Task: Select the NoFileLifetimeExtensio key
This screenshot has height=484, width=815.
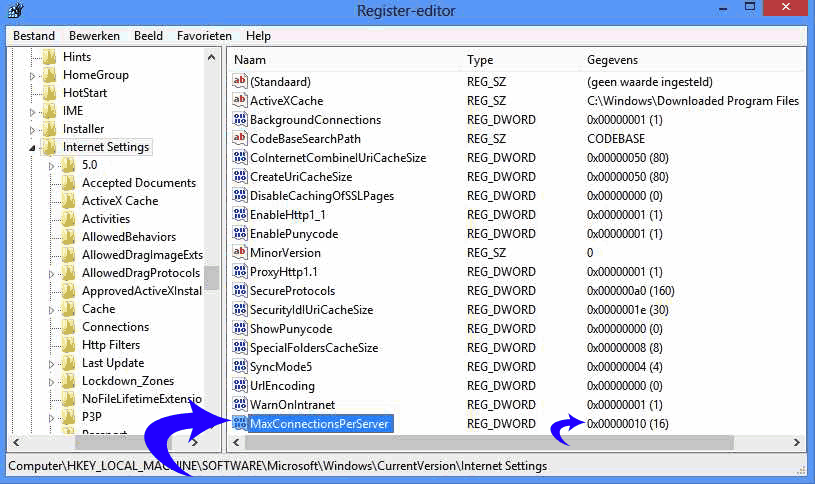Action: 142,399
